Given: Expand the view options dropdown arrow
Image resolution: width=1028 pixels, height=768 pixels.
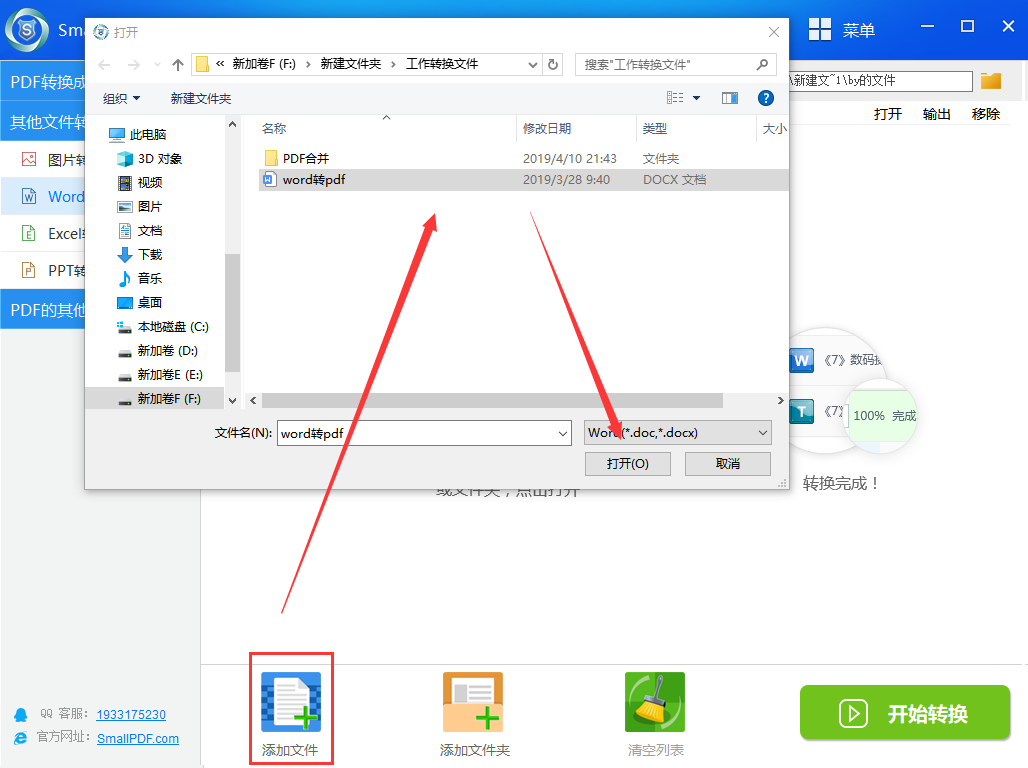Looking at the screenshot, I should [x=697, y=98].
